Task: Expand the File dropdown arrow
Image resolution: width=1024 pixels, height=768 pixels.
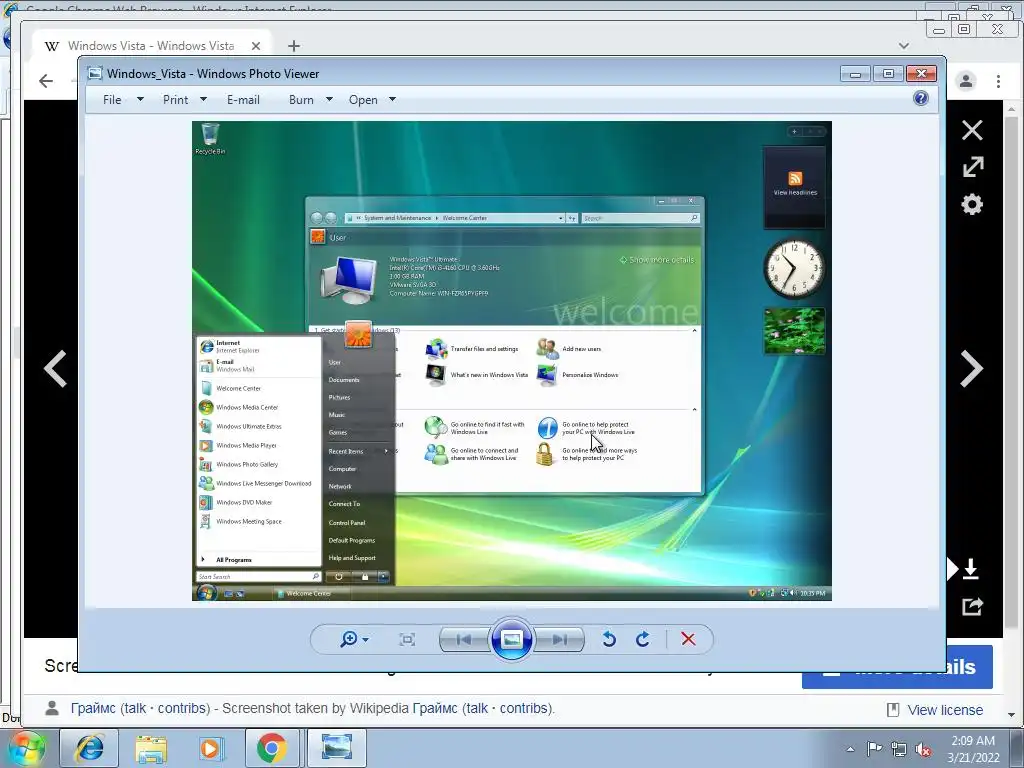Action: click(x=140, y=99)
